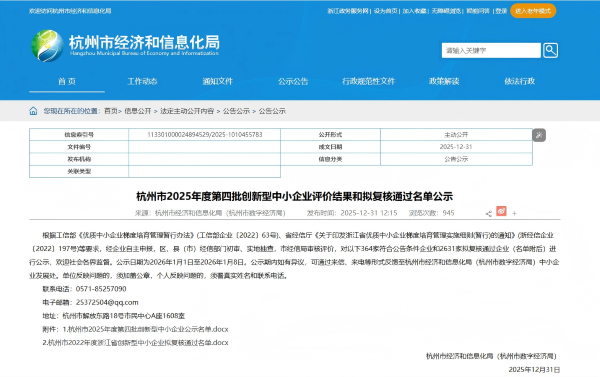Open the 政策解读 navigation tab
This screenshot has height=377, width=600.
[444, 81]
